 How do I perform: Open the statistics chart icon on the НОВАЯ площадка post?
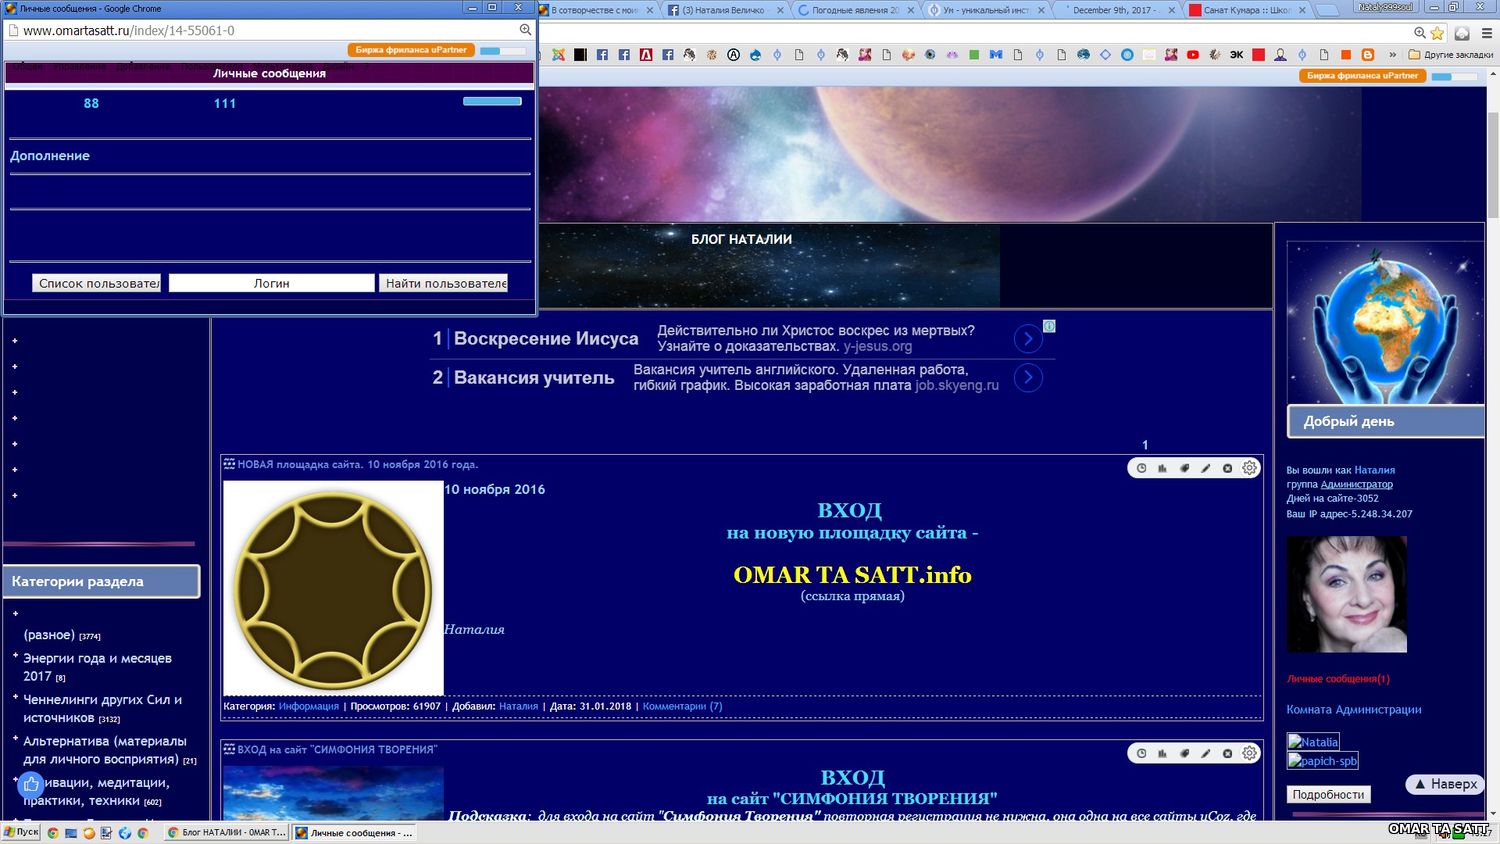coord(1162,468)
